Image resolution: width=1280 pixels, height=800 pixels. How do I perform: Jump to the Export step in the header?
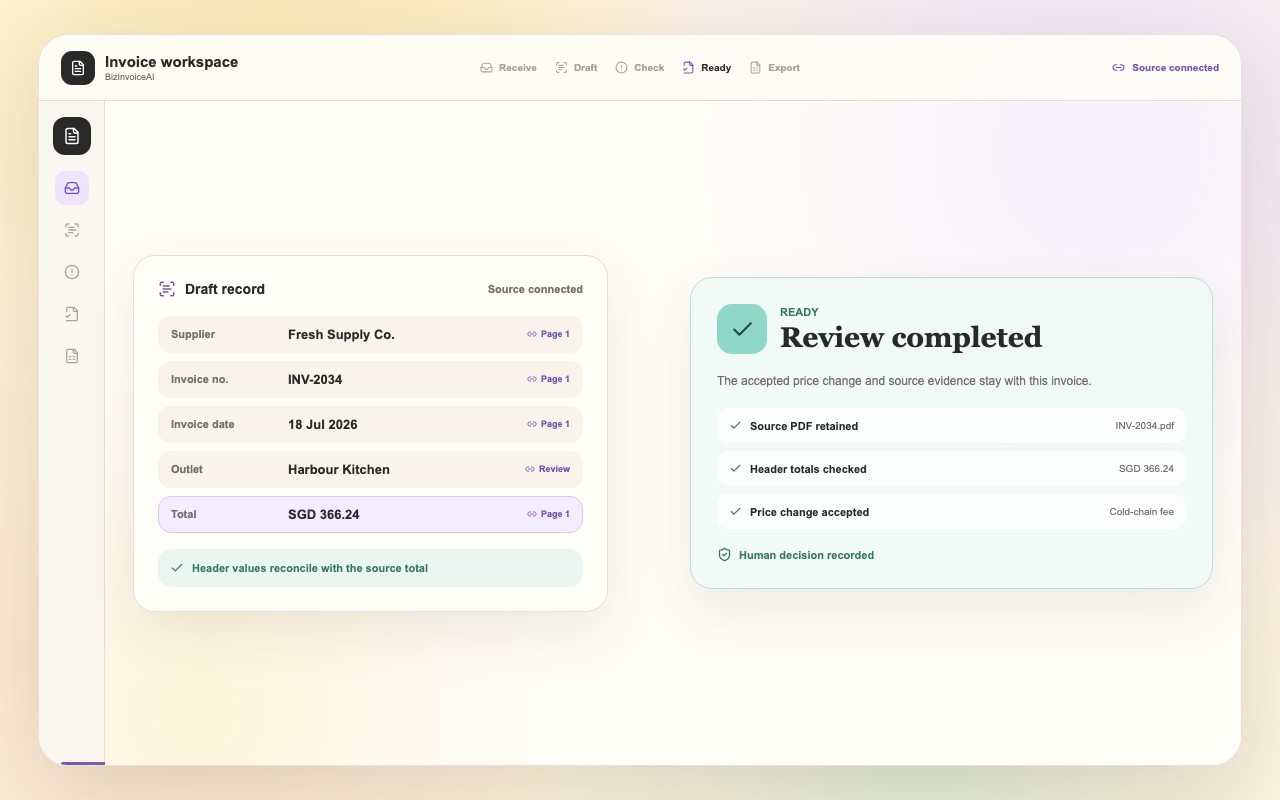pos(775,68)
